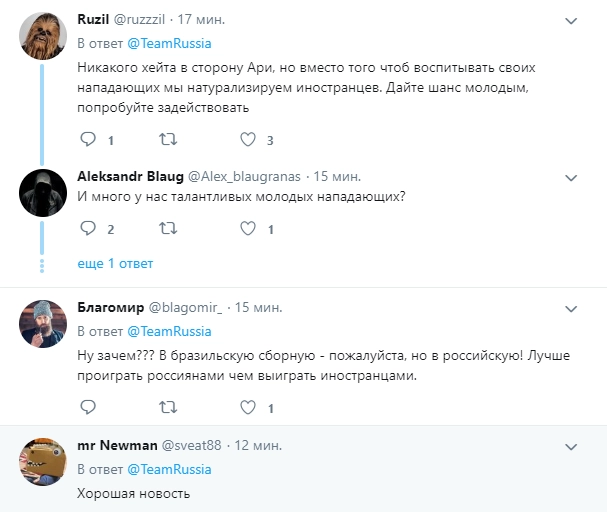Like Благомир's tweet

click(x=247, y=407)
